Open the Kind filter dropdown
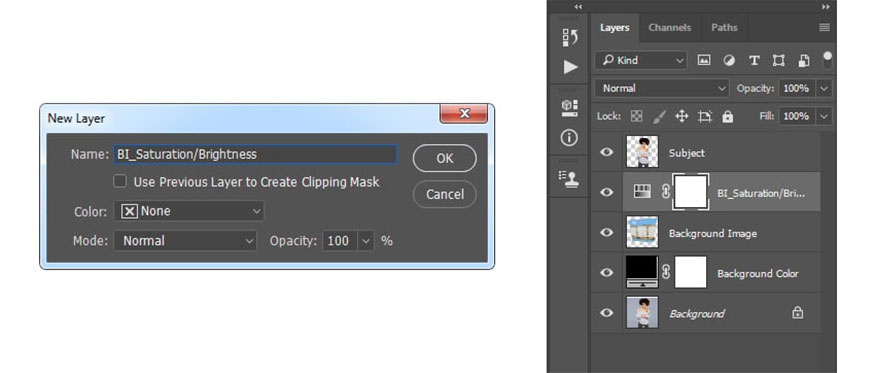Image resolution: width=875 pixels, height=373 pixels. (x=641, y=60)
